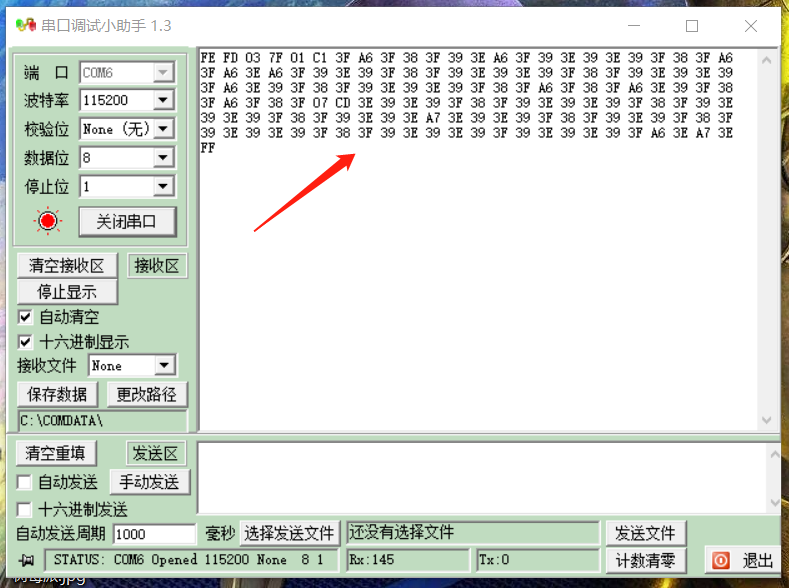Image resolution: width=789 pixels, height=588 pixels.
Task: Toggle the 自动清空 checkbox
Action: (x=25, y=317)
